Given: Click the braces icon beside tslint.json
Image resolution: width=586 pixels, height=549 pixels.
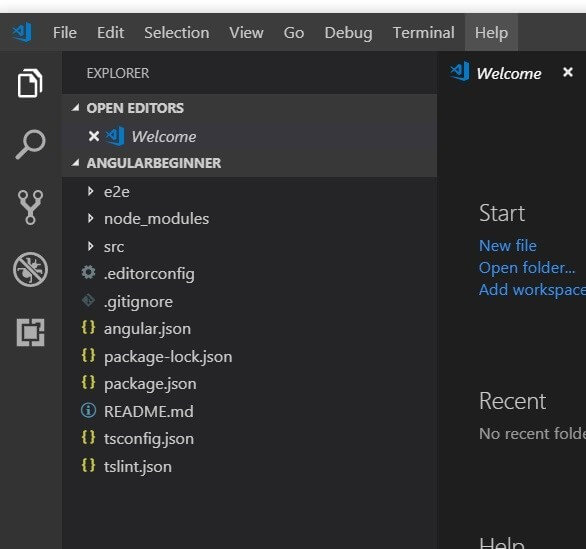Looking at the screenshot, I should 89,465.
